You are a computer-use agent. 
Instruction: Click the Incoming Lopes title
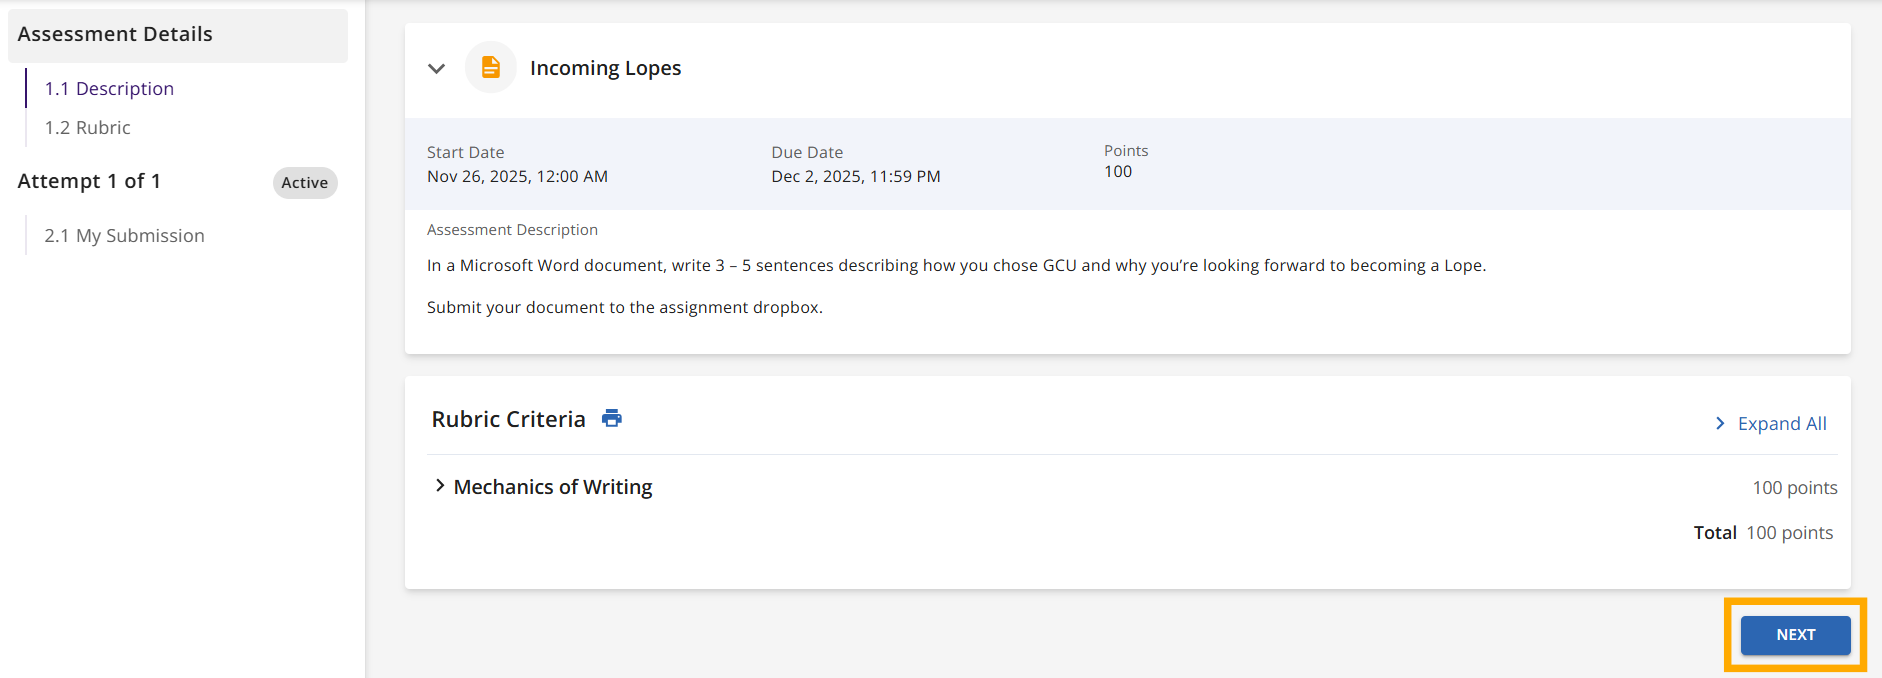[x=605, y=68]
